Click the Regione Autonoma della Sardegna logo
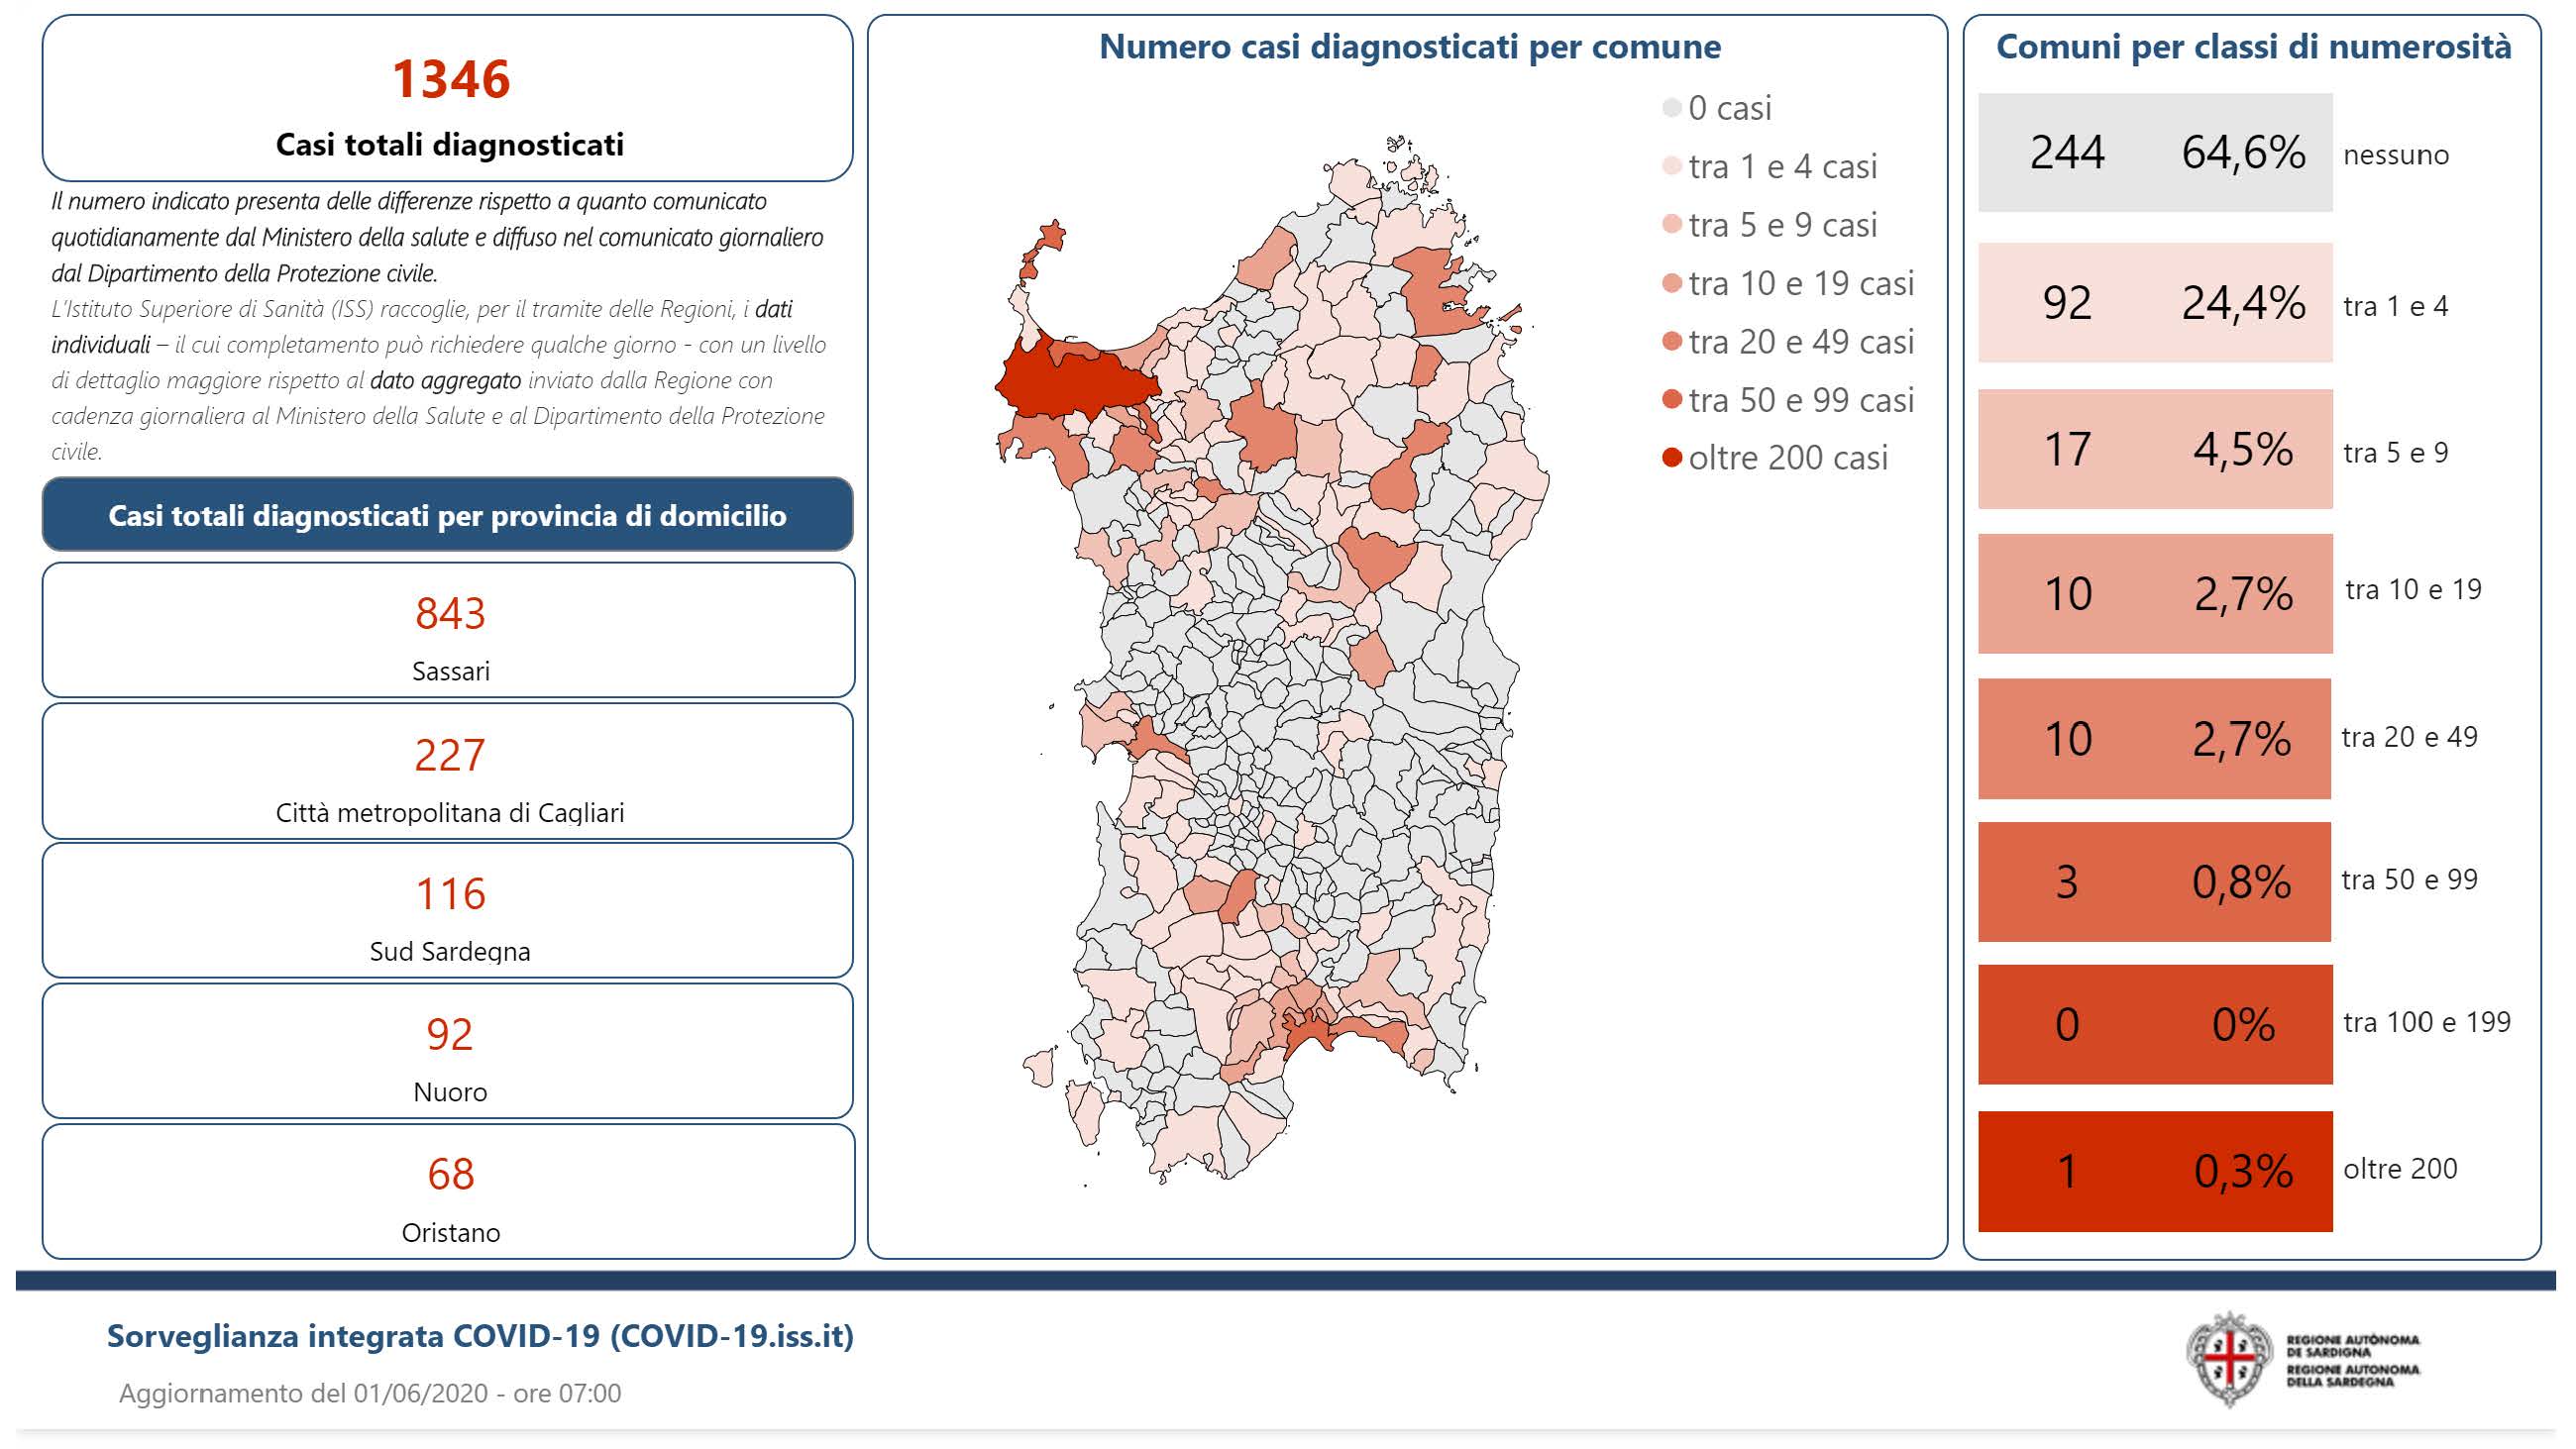The width and height of the screenshot is (2576, 1449). click(x=2228, y=1359)
